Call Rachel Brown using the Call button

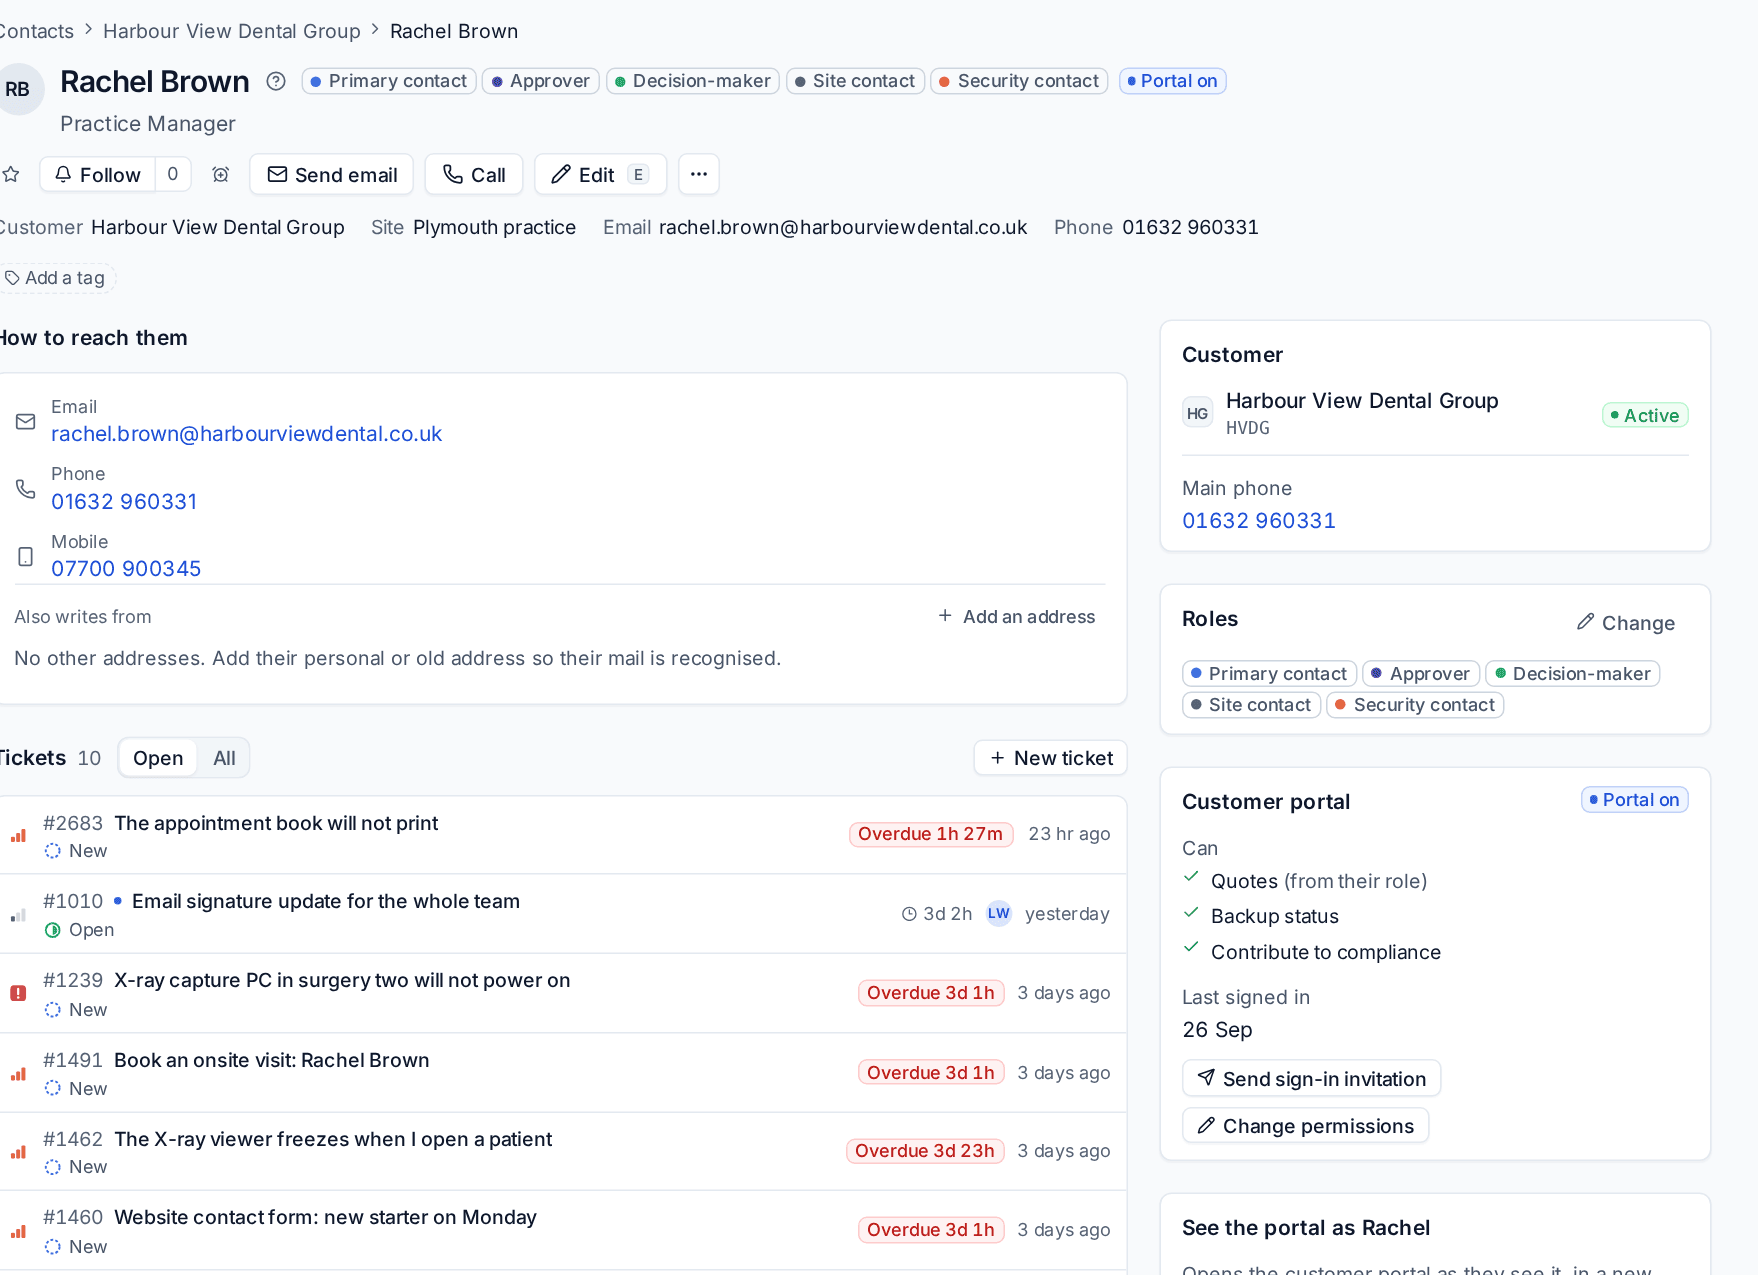pos(474,175)
